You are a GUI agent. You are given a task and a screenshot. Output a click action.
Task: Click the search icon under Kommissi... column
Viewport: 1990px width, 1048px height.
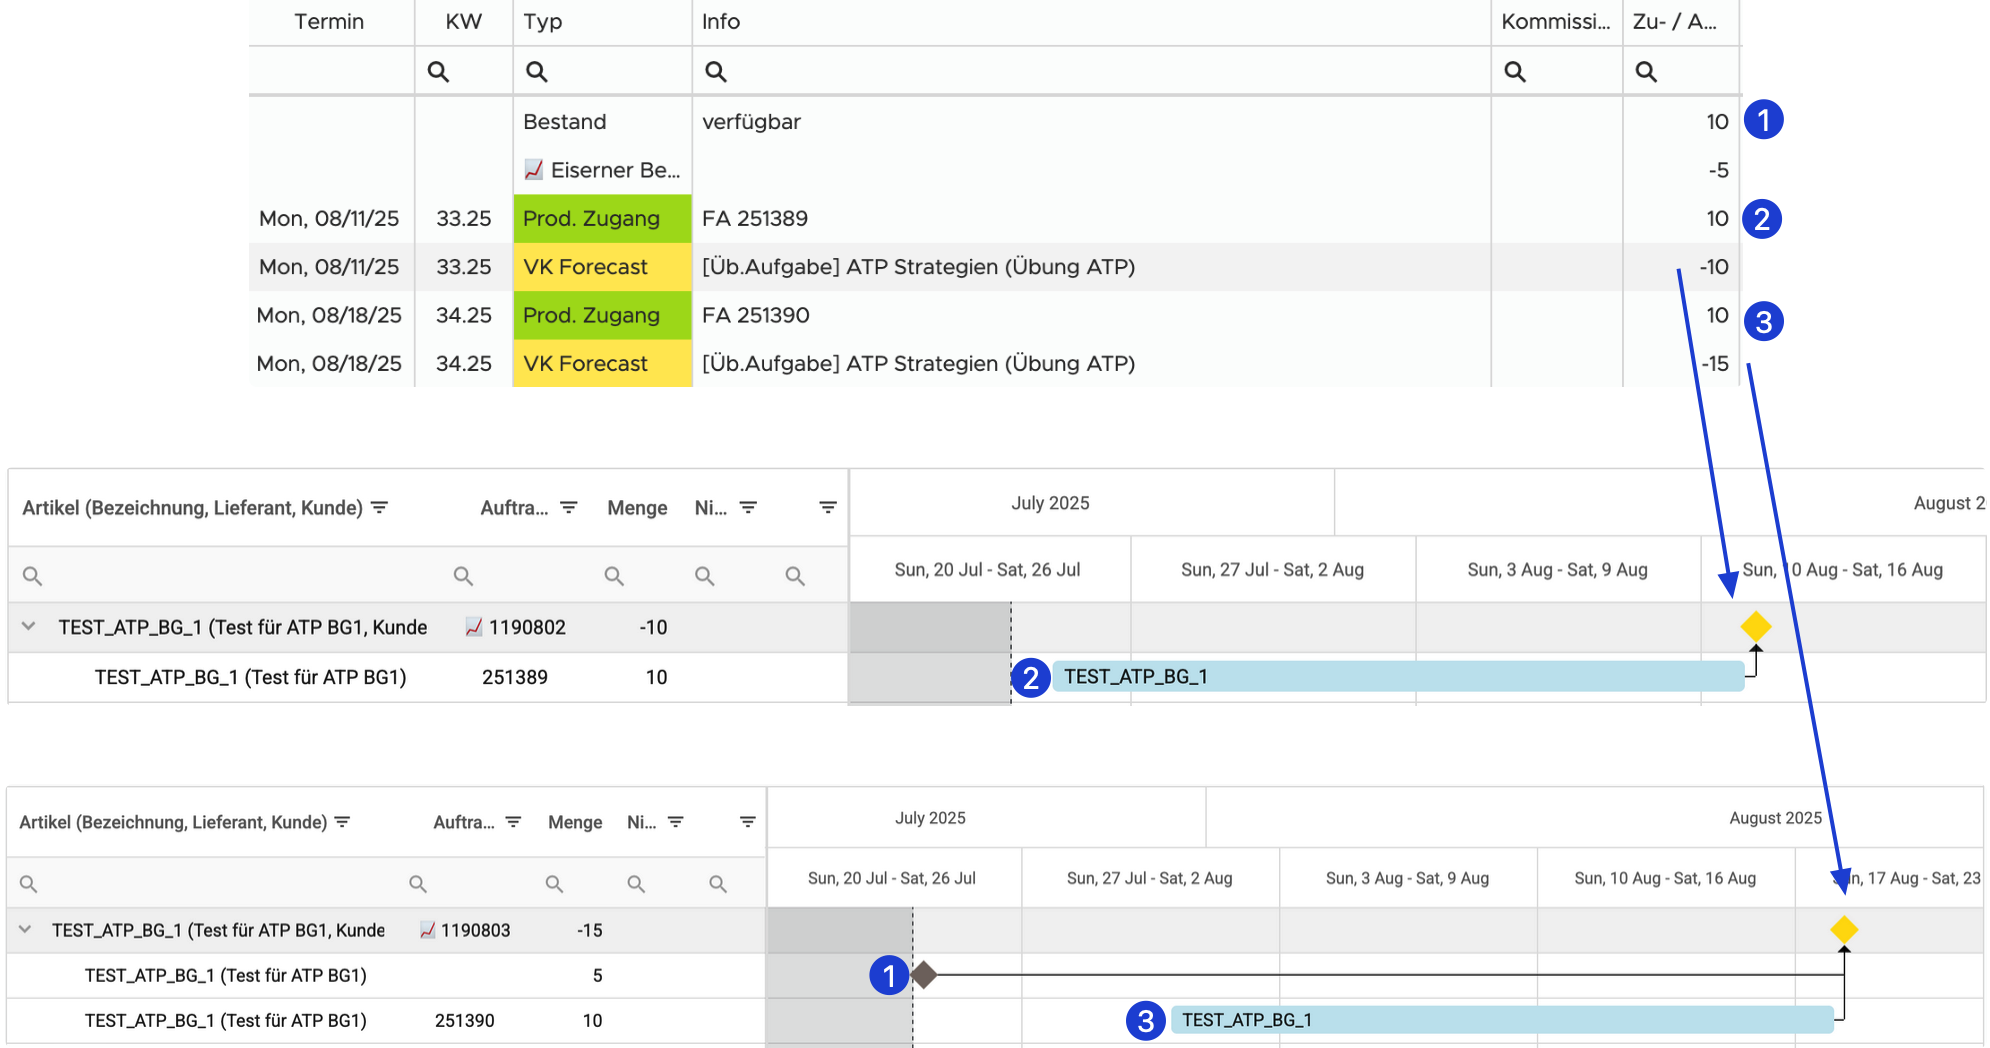1515,72
